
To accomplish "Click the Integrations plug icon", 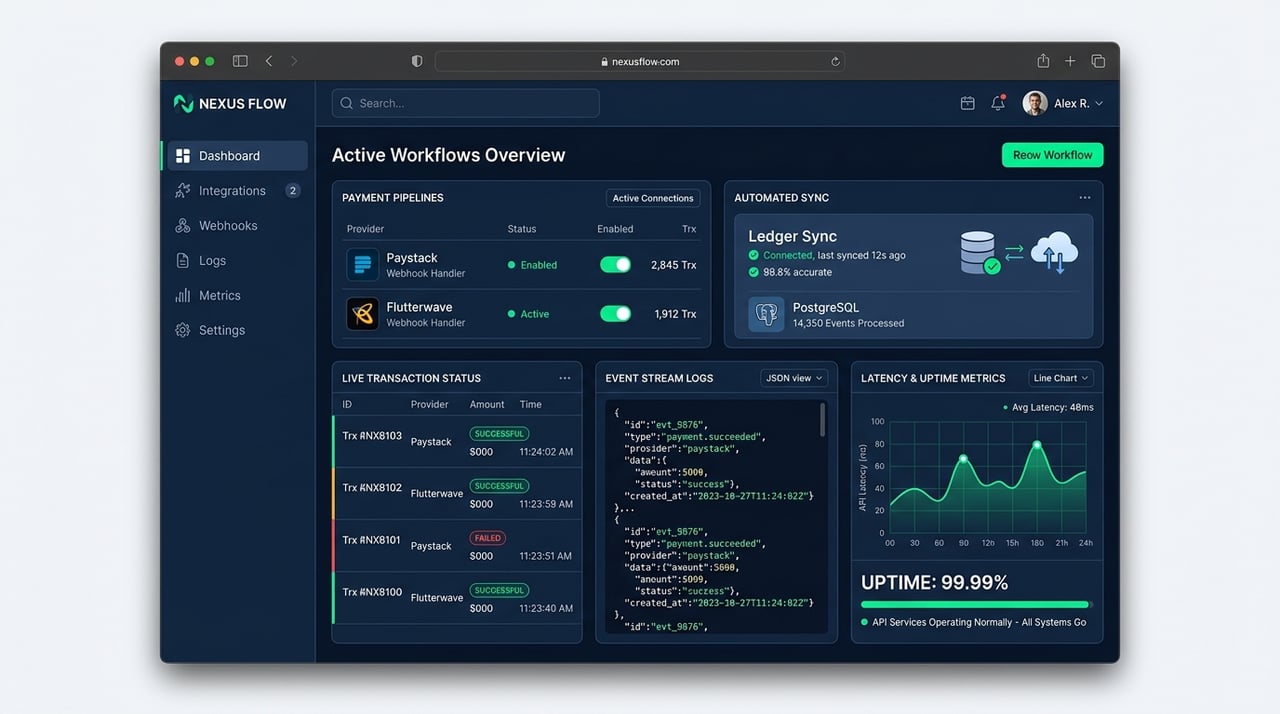I will pyautogui.click(x=182, y=190).
